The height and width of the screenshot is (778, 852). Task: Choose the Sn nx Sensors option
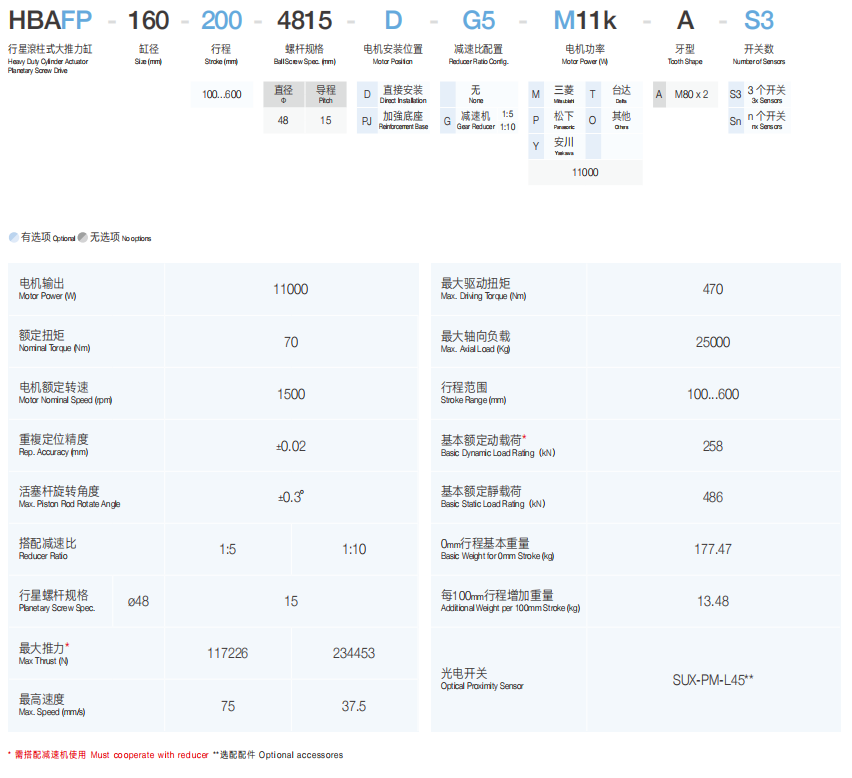(x=735, y=121)
